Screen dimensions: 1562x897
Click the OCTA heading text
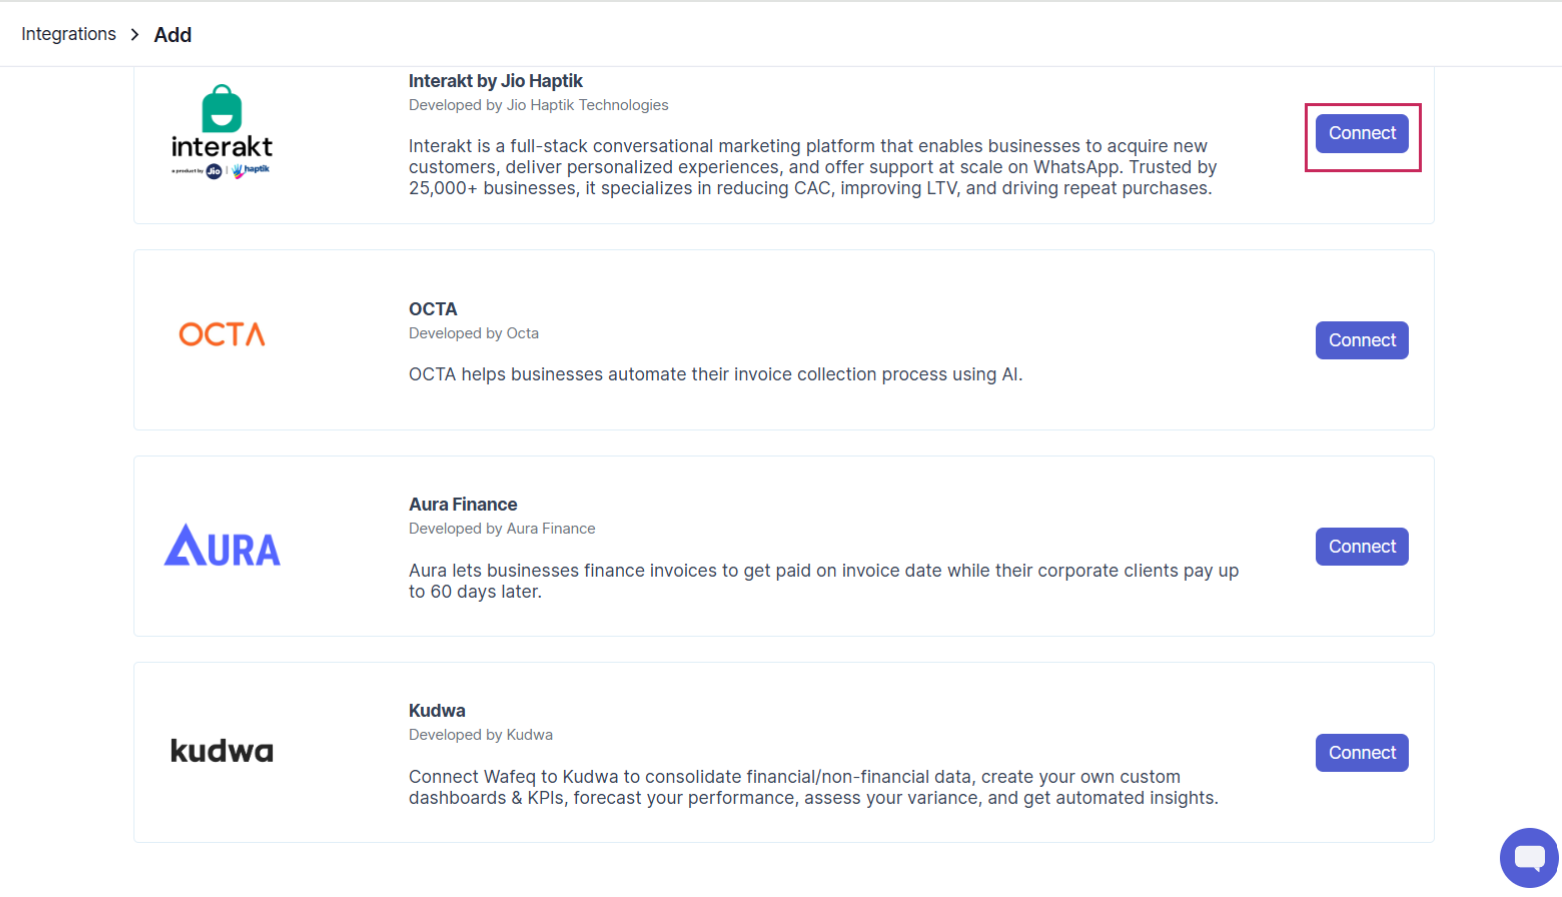(433, 309)
